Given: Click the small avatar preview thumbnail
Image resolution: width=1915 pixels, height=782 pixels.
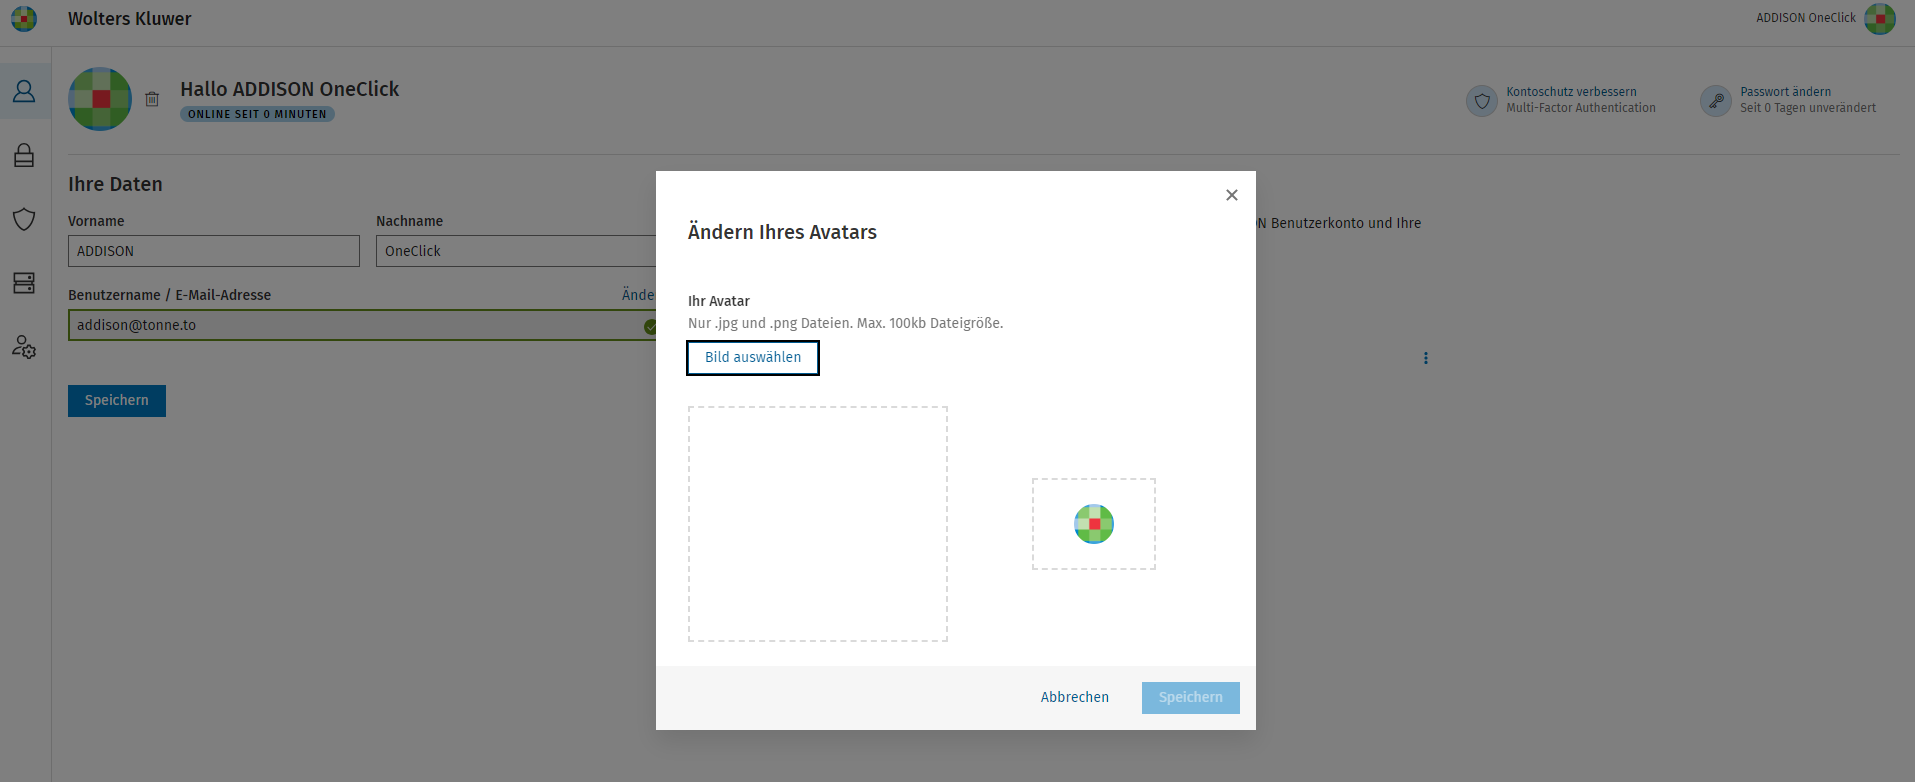Looking at the screenshot, I should click(x=1094, y=524).
